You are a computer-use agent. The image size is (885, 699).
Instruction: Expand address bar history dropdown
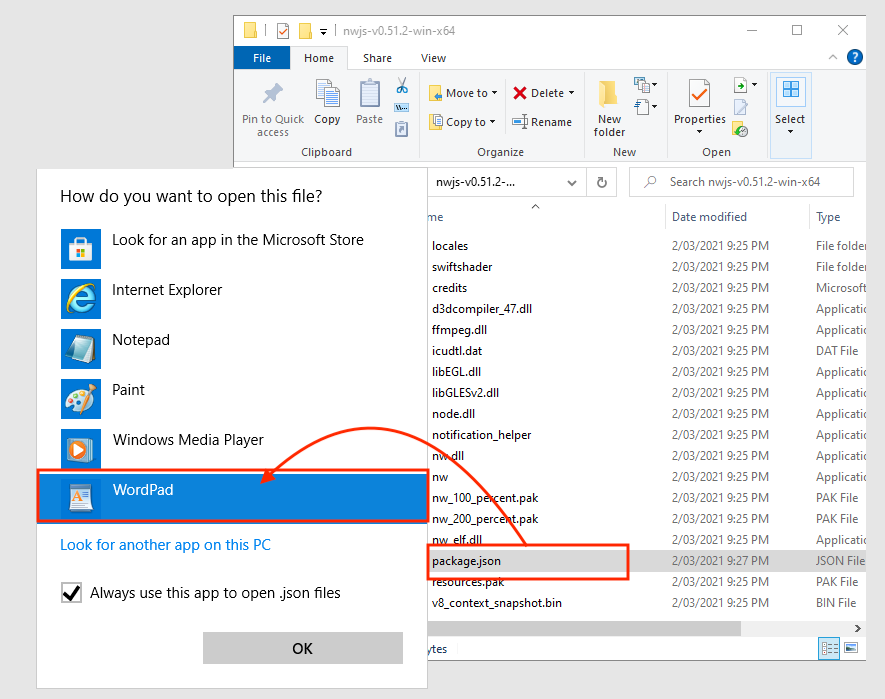(572, 182)
